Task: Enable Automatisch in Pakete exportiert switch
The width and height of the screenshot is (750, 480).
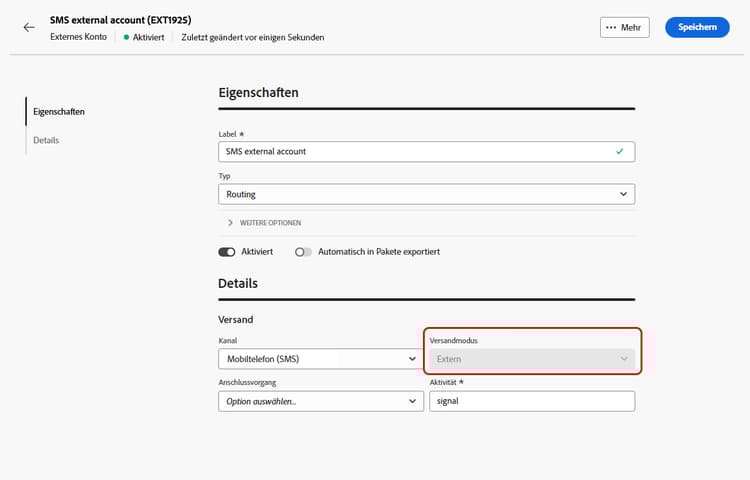Action: [304, 252]
